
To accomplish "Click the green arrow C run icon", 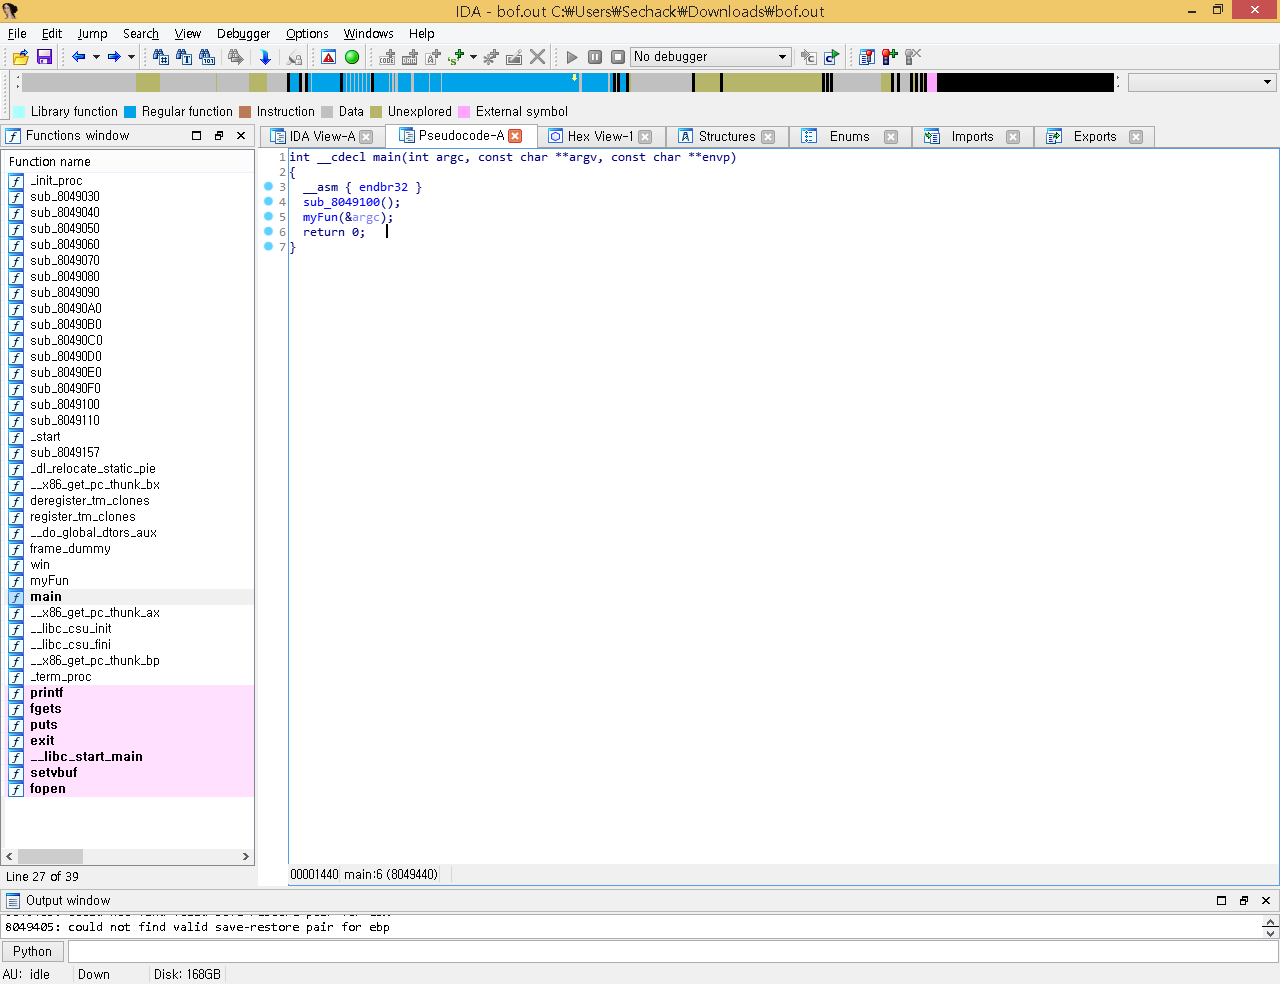I will [831, 57].
